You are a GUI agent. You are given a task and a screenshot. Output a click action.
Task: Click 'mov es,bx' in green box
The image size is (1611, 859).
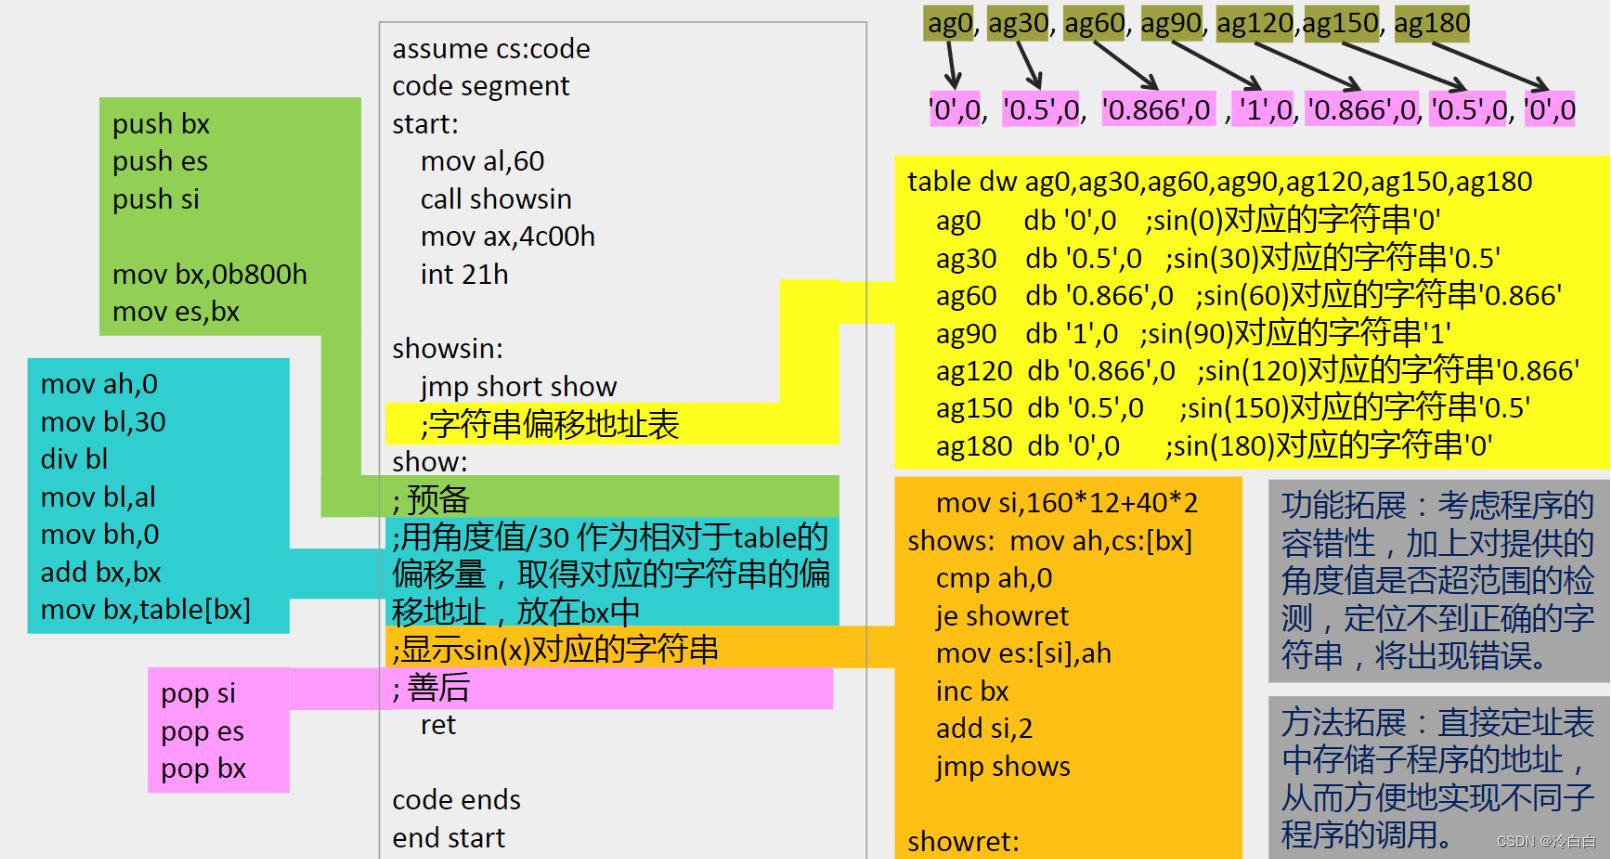pos(176,312)
